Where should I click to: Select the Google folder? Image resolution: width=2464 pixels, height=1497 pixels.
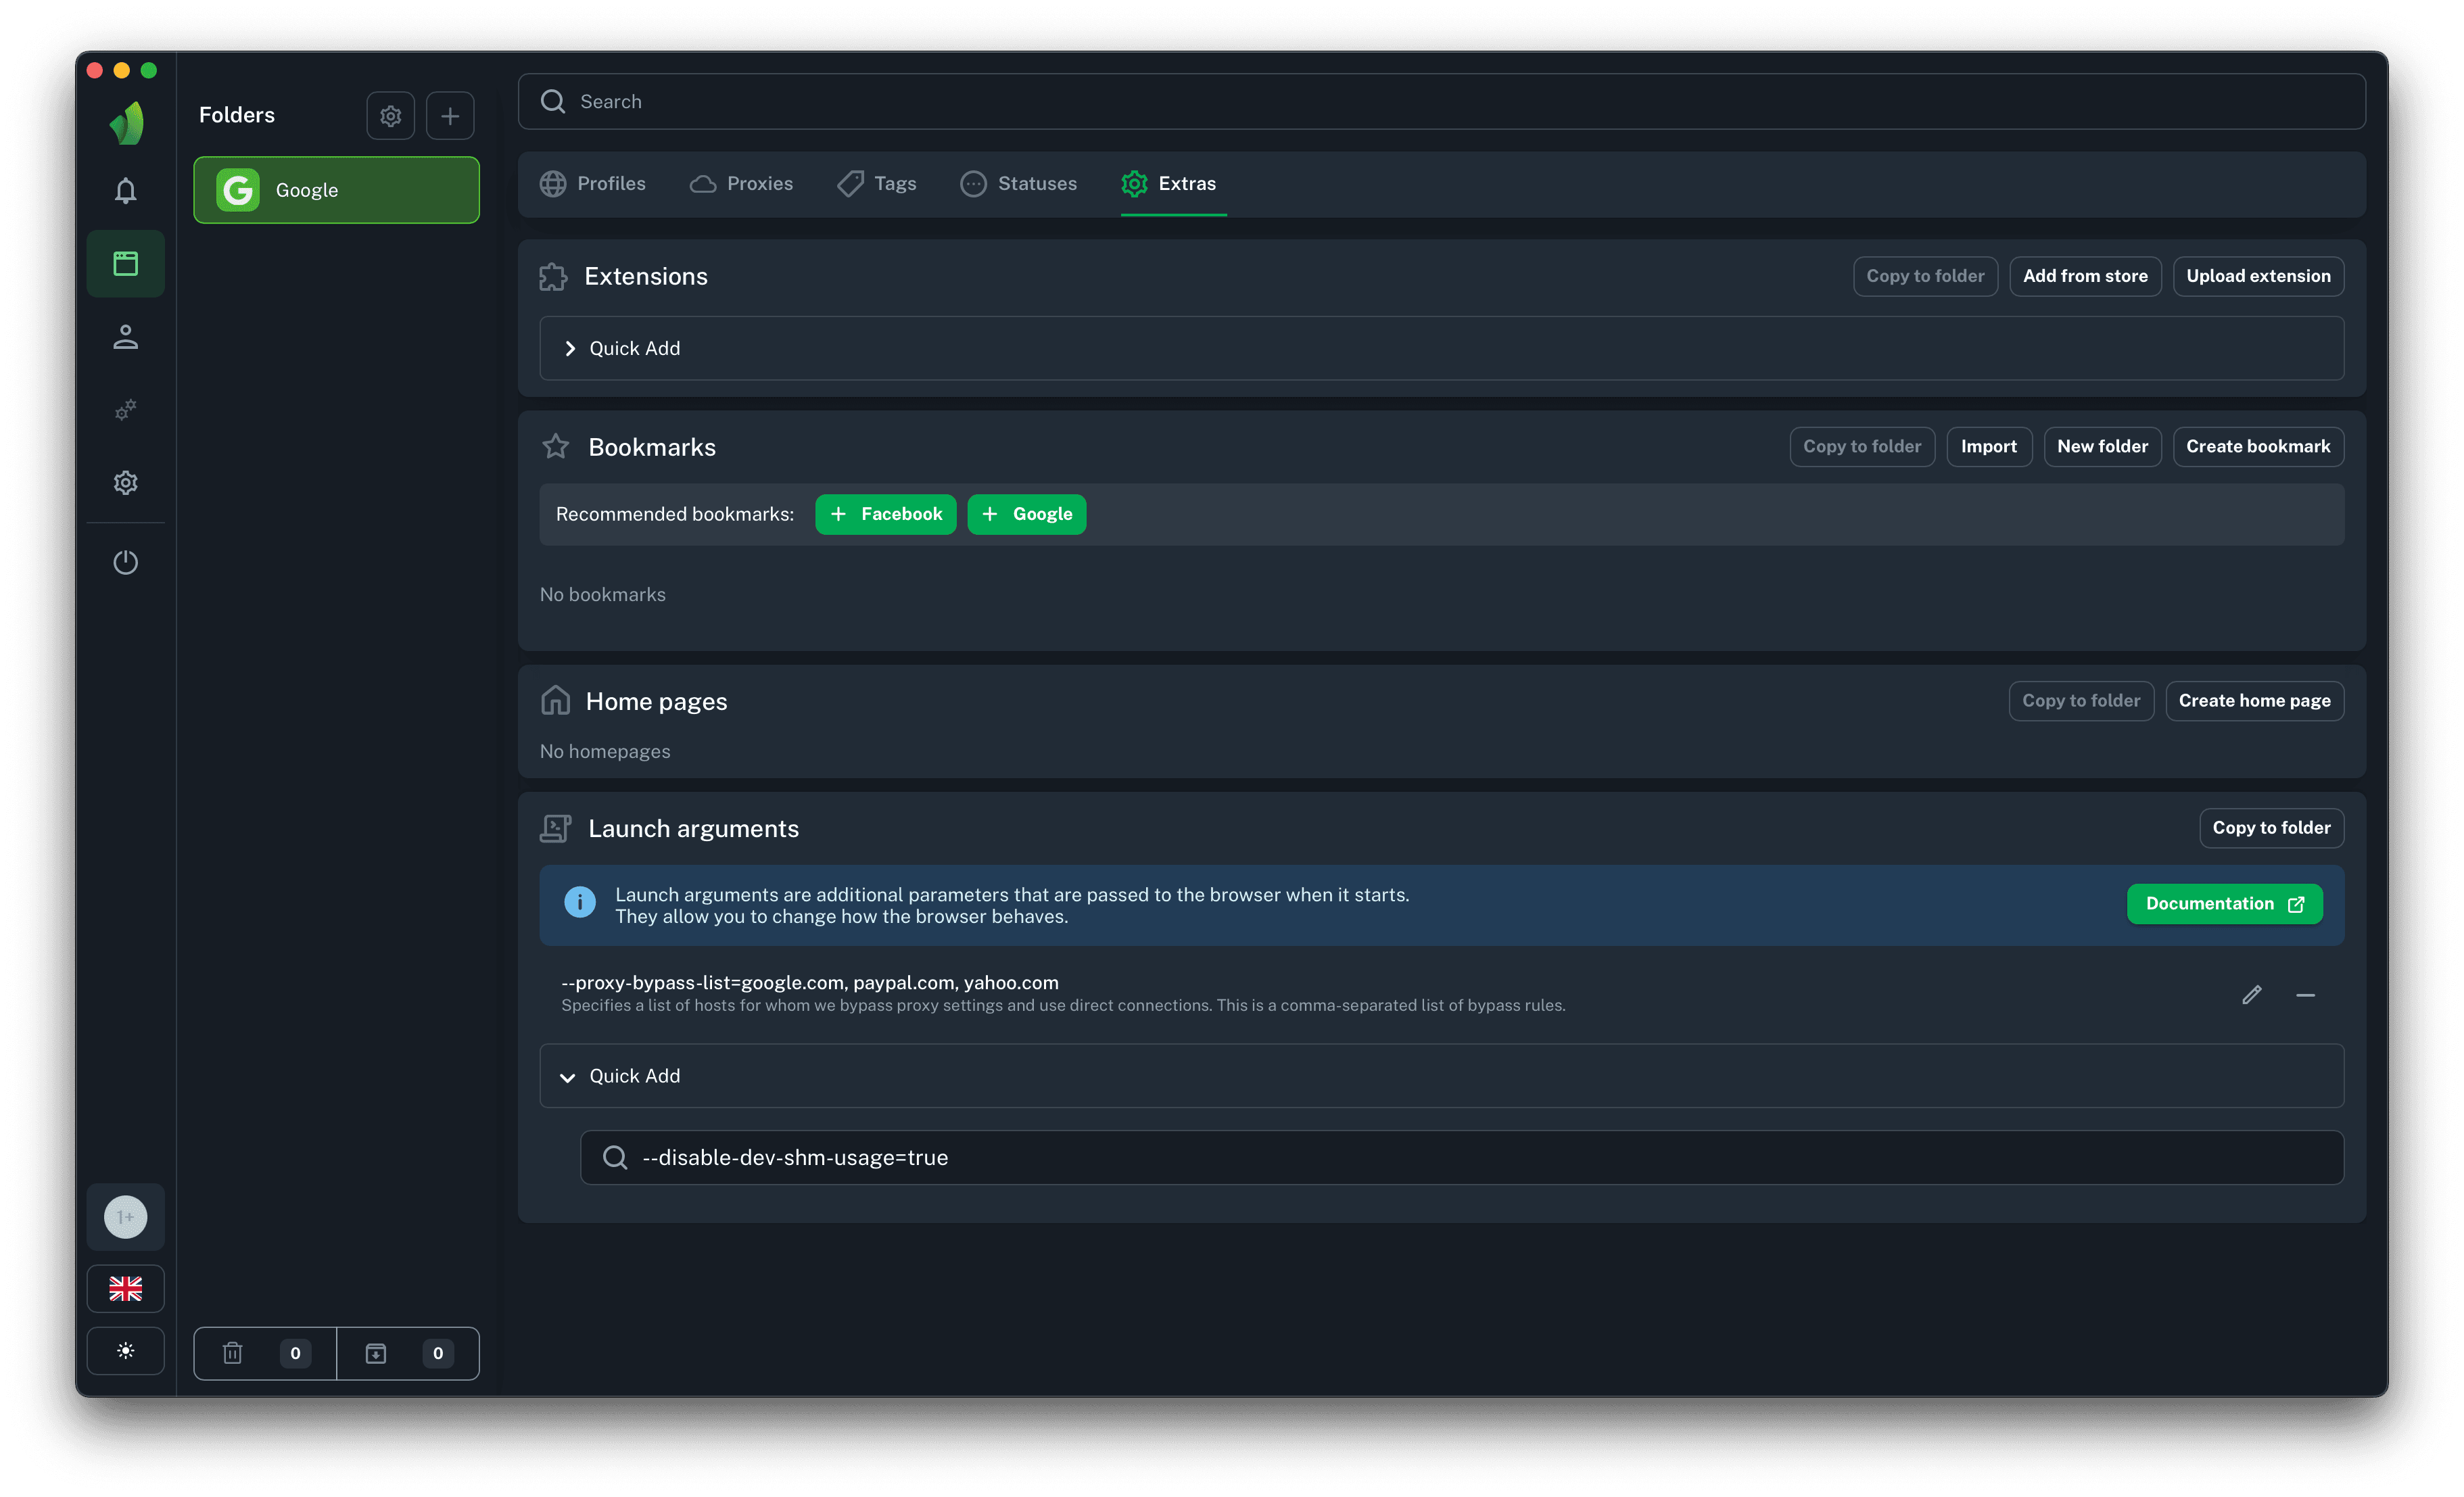[x=337, y=190]
